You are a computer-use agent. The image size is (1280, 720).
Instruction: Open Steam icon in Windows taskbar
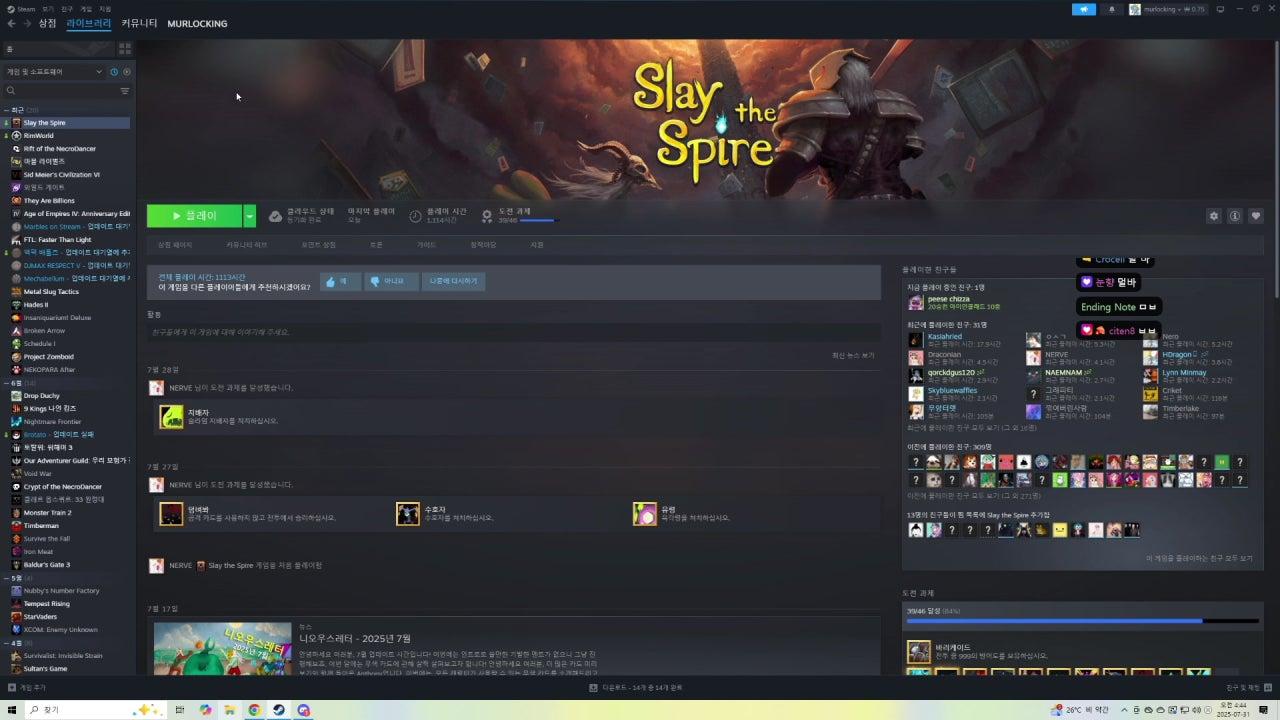click(x=279, y=710)
